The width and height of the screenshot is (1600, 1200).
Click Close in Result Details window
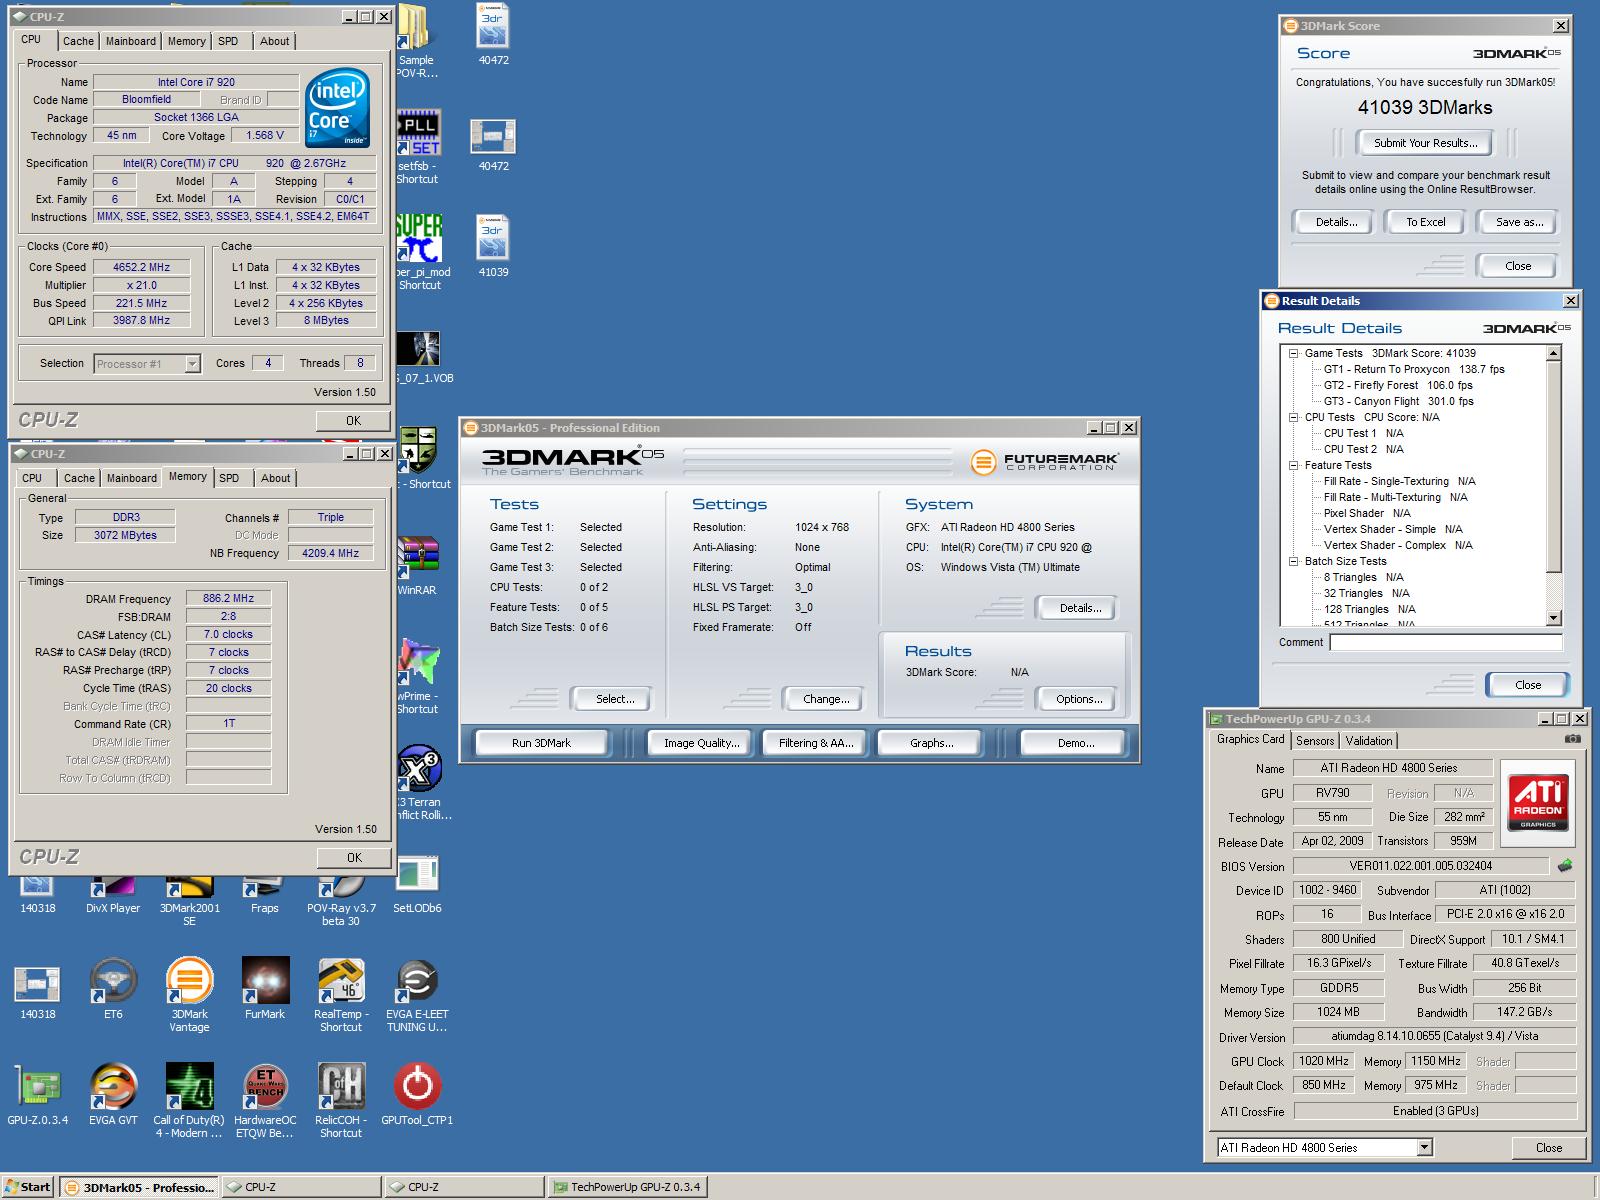point(1527,685)
